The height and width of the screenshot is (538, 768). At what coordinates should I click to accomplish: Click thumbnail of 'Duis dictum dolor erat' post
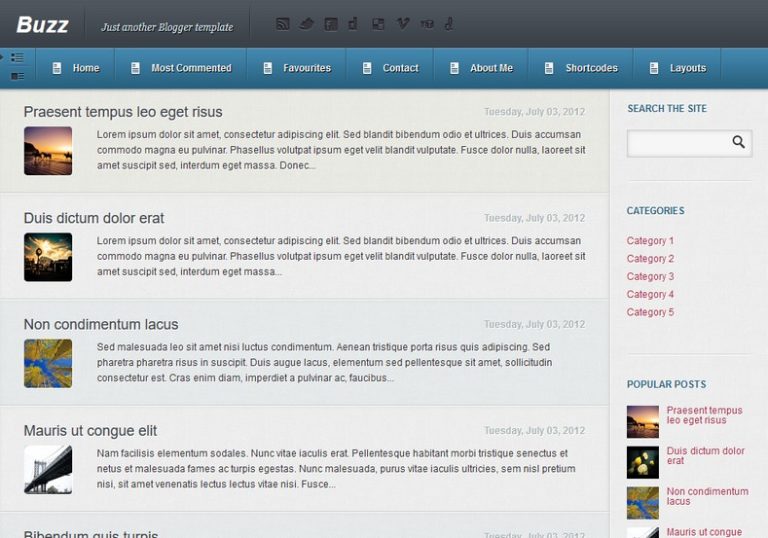(48, 257)
